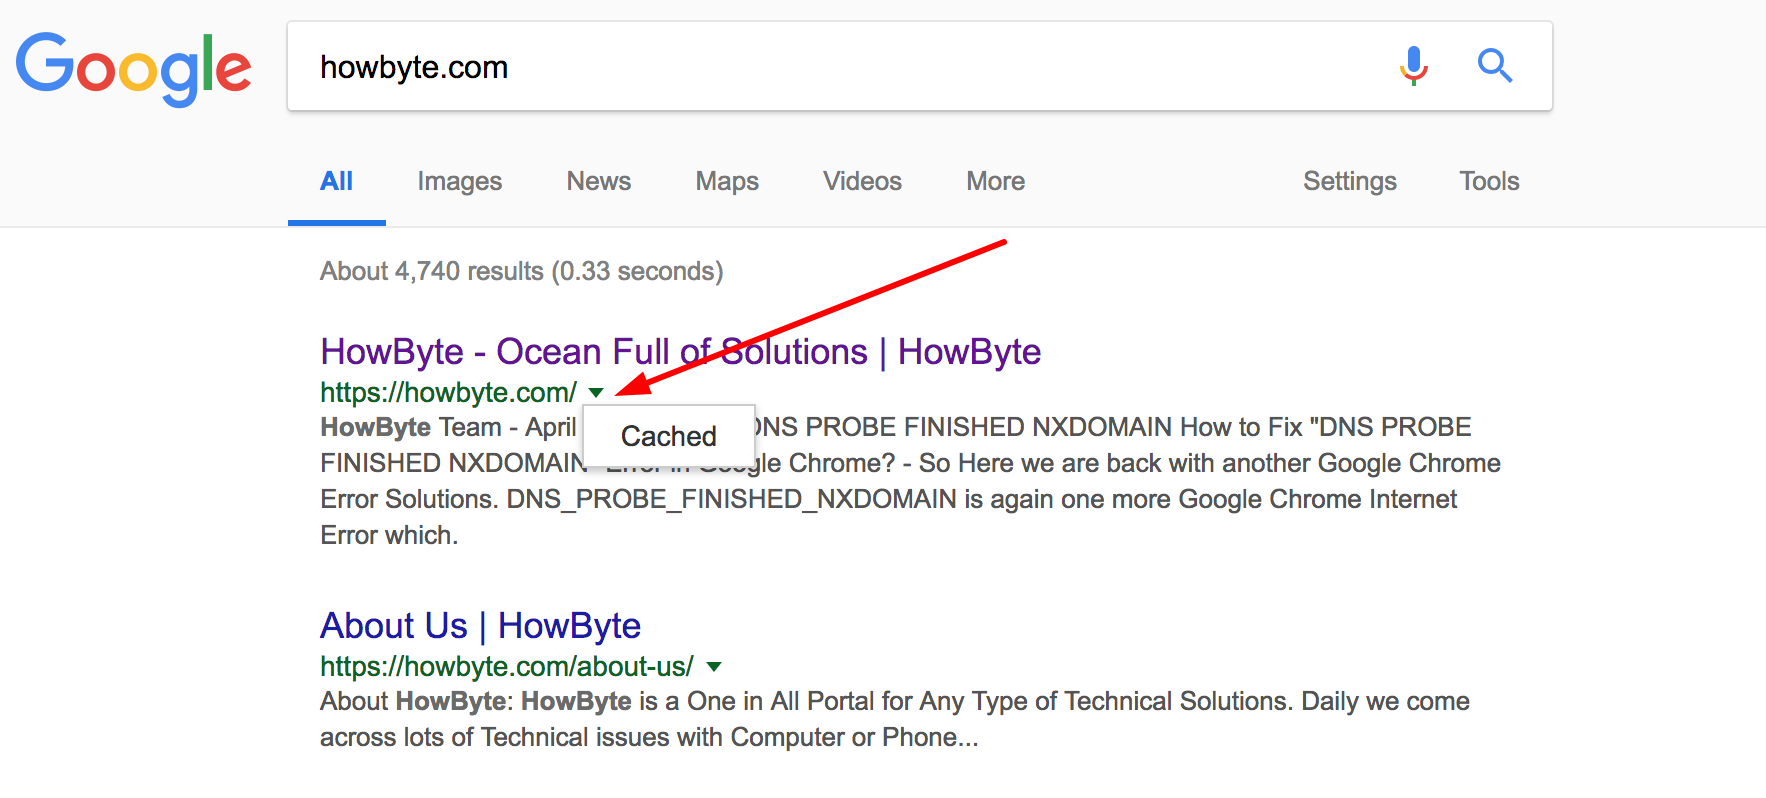Start a voice search with the microphone icon
The image size is (1766, 798).
click(x=1414, y=66)
